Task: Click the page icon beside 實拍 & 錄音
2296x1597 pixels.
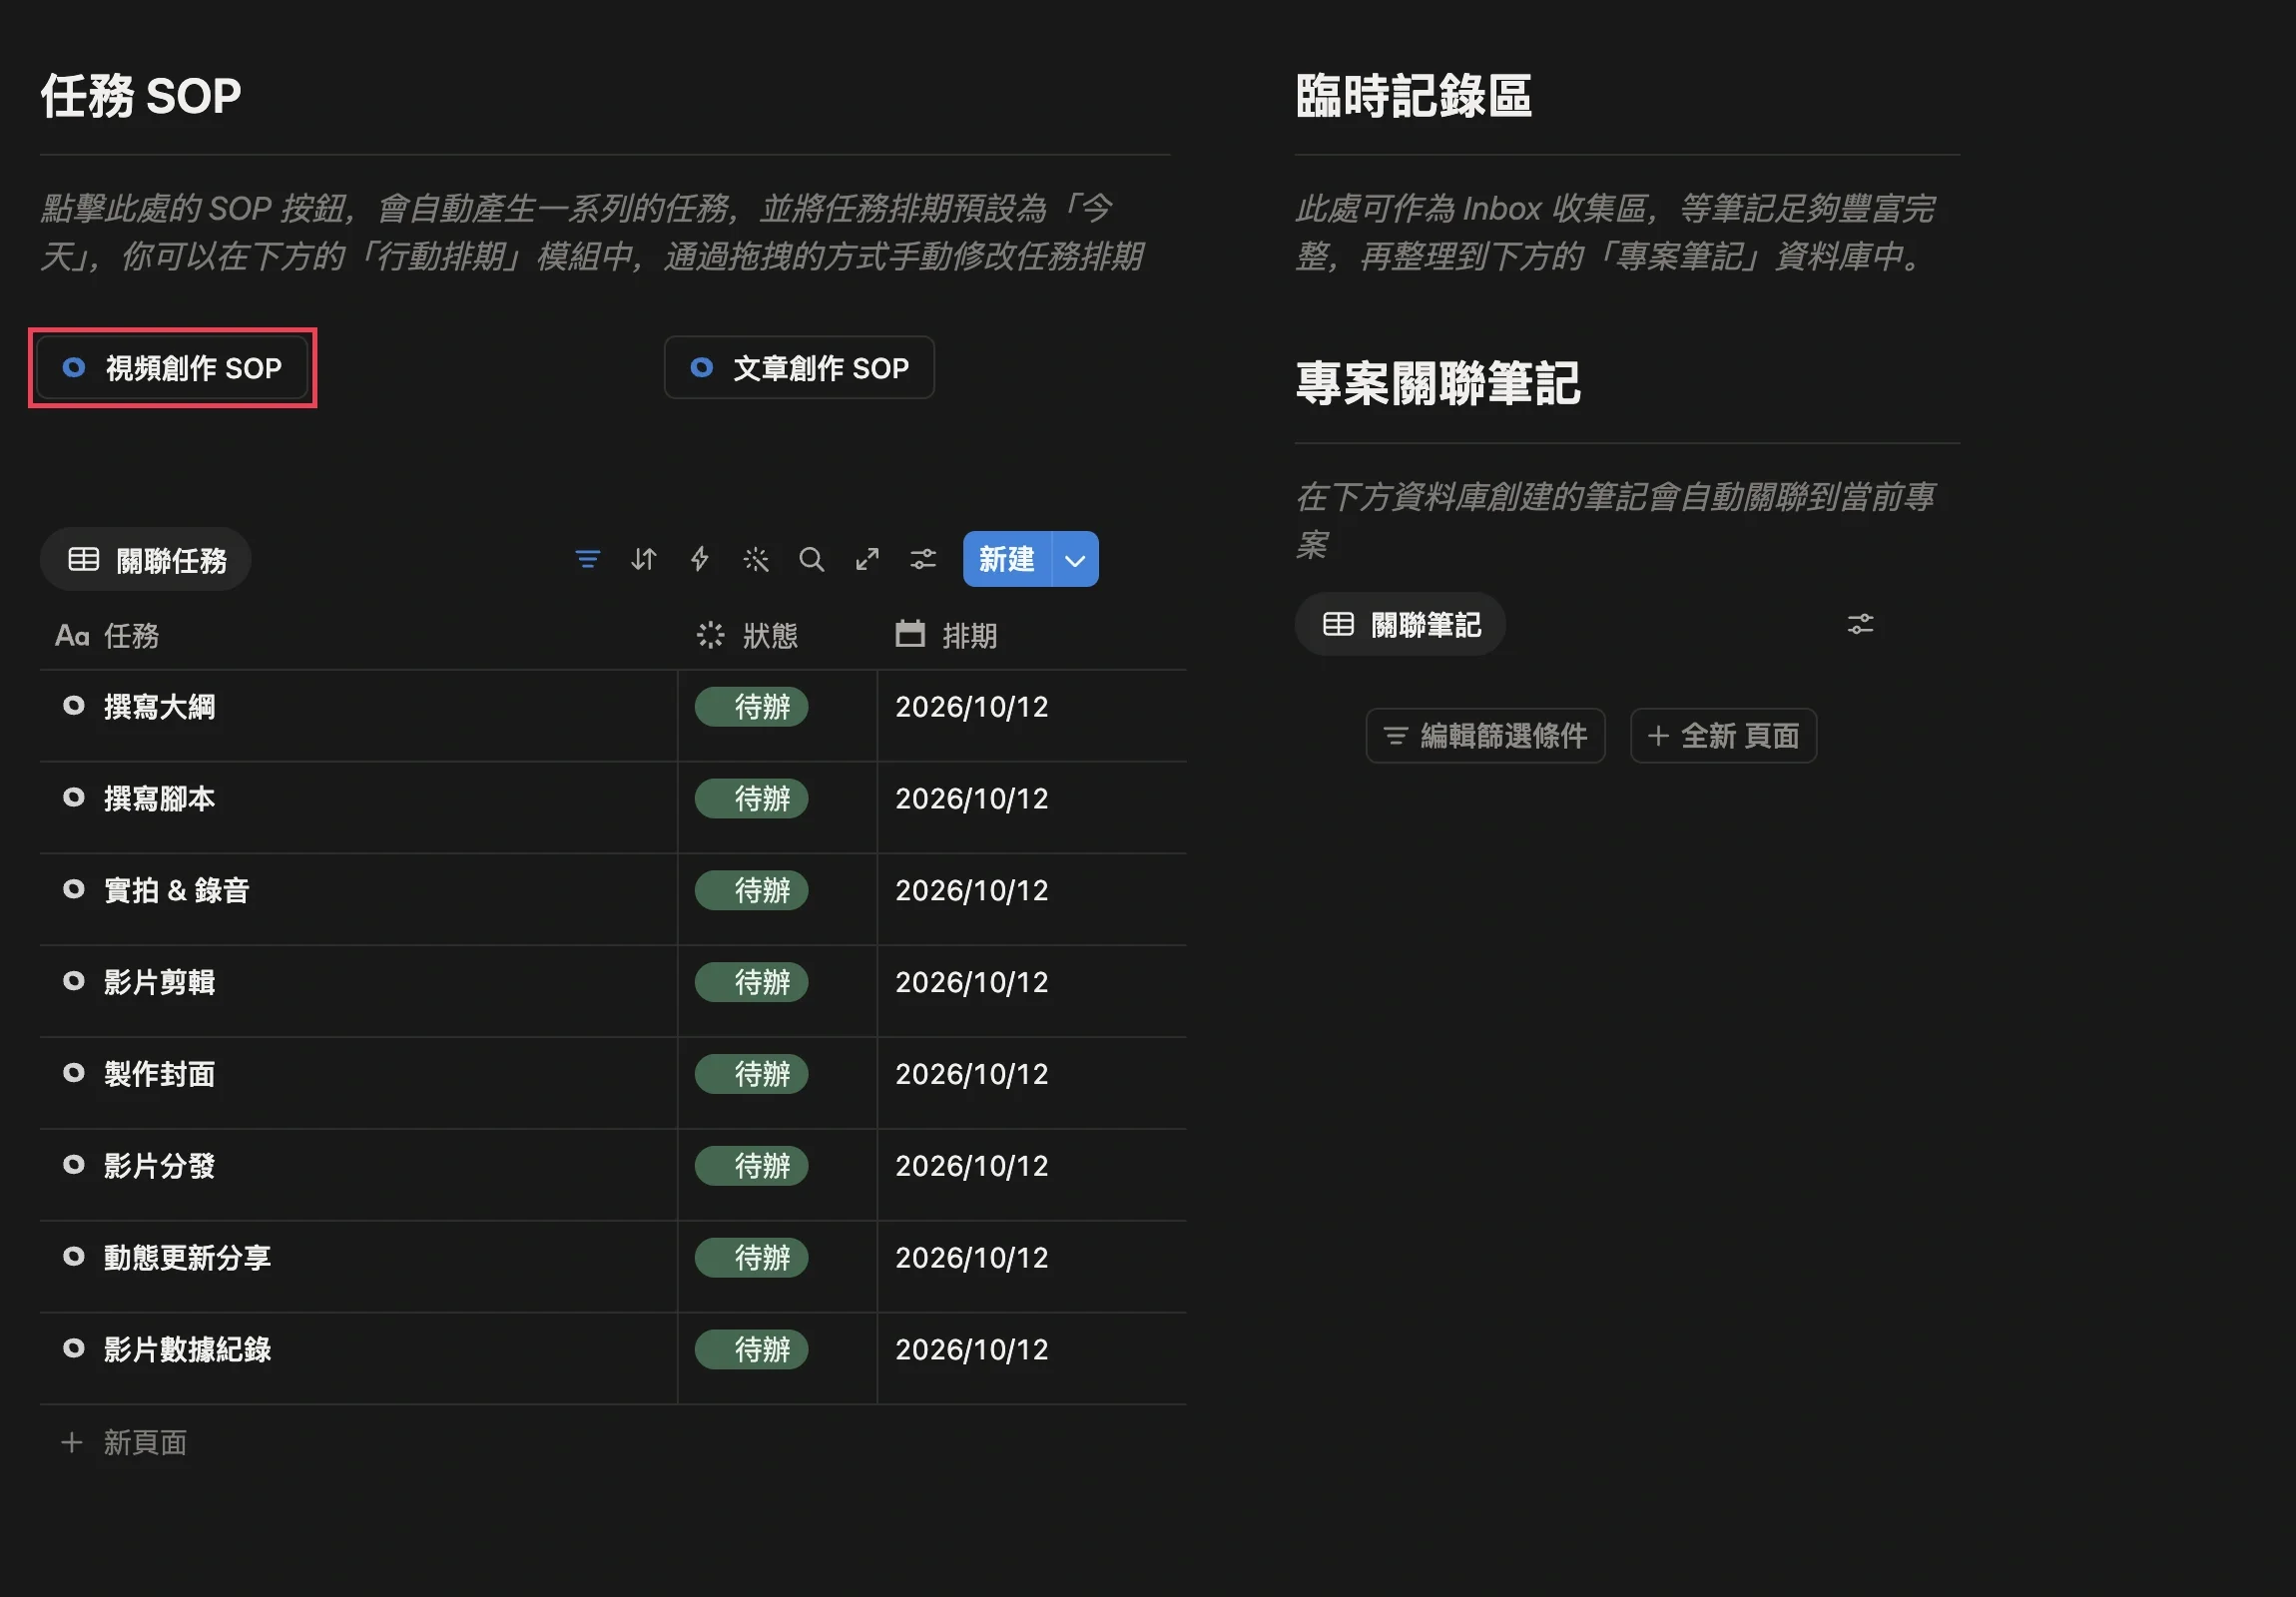Action: pos(73,889)
